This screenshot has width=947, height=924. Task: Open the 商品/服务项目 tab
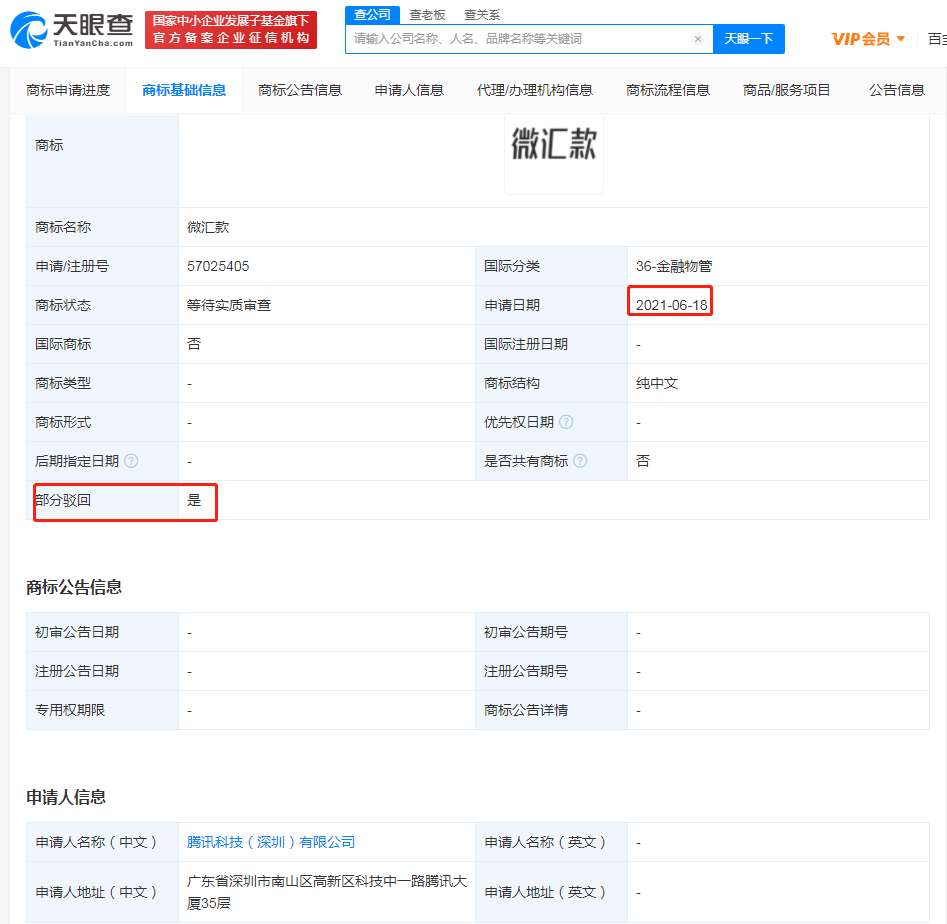click(786, 91)
